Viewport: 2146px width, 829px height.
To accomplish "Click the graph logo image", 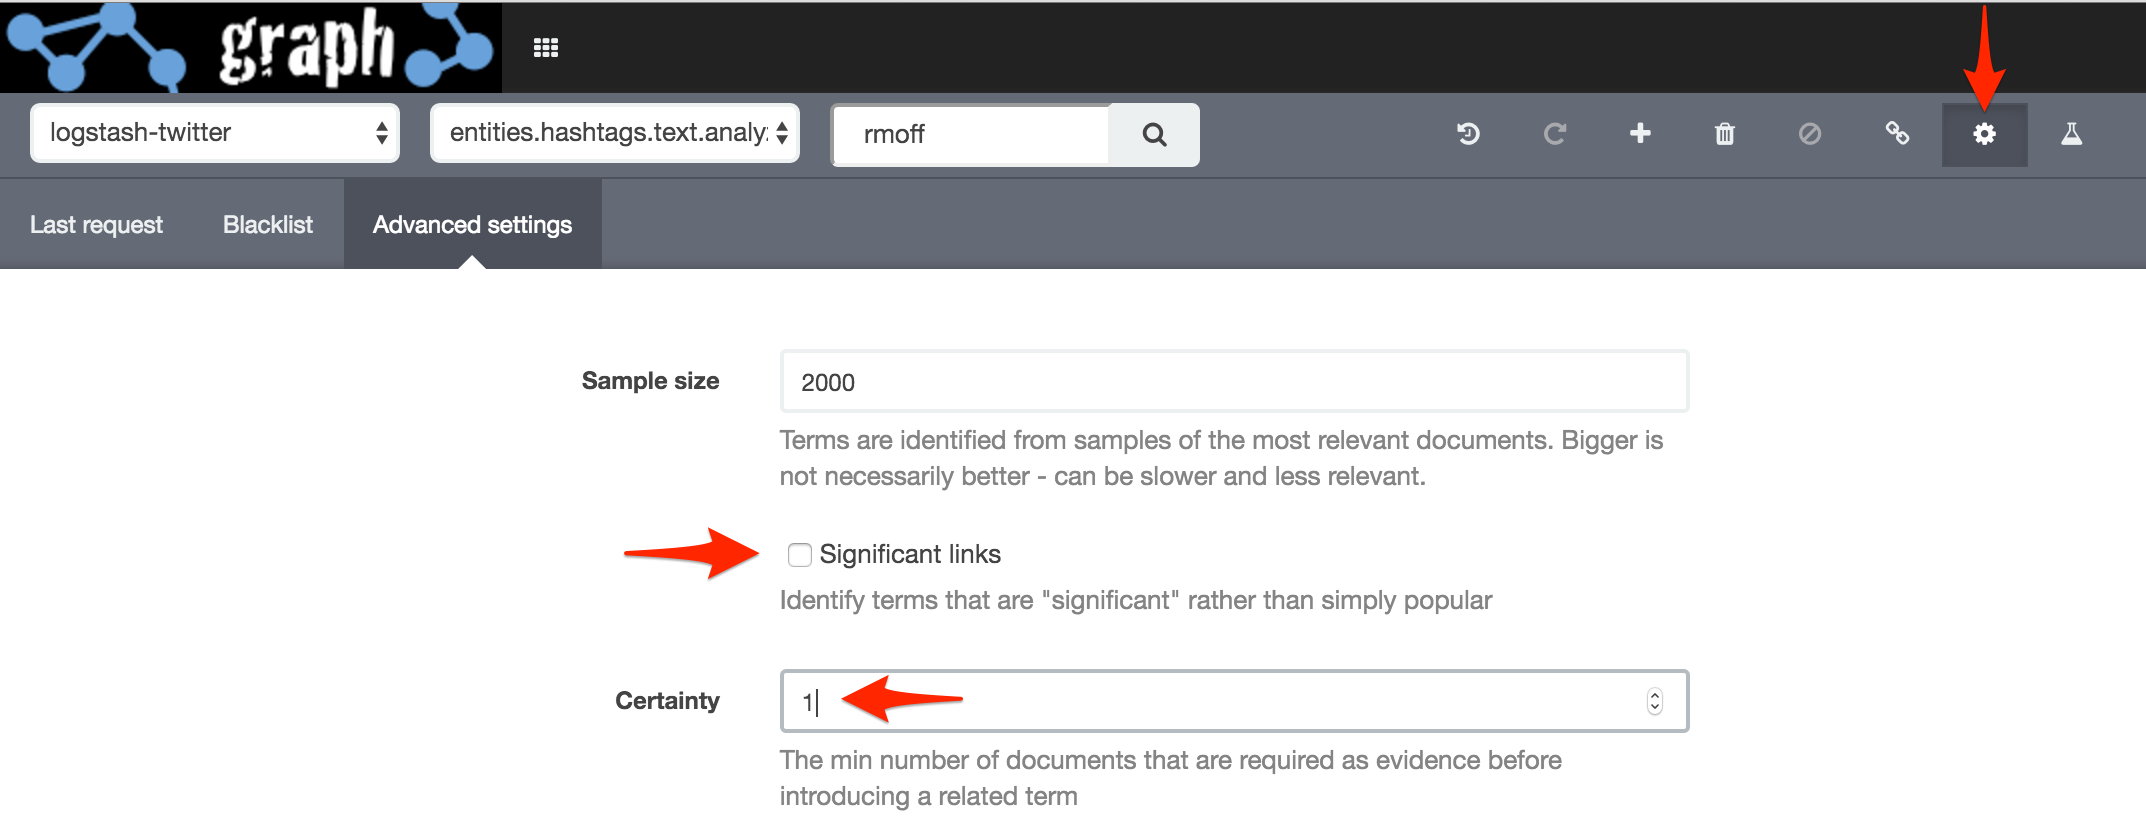I will point(251,47).
